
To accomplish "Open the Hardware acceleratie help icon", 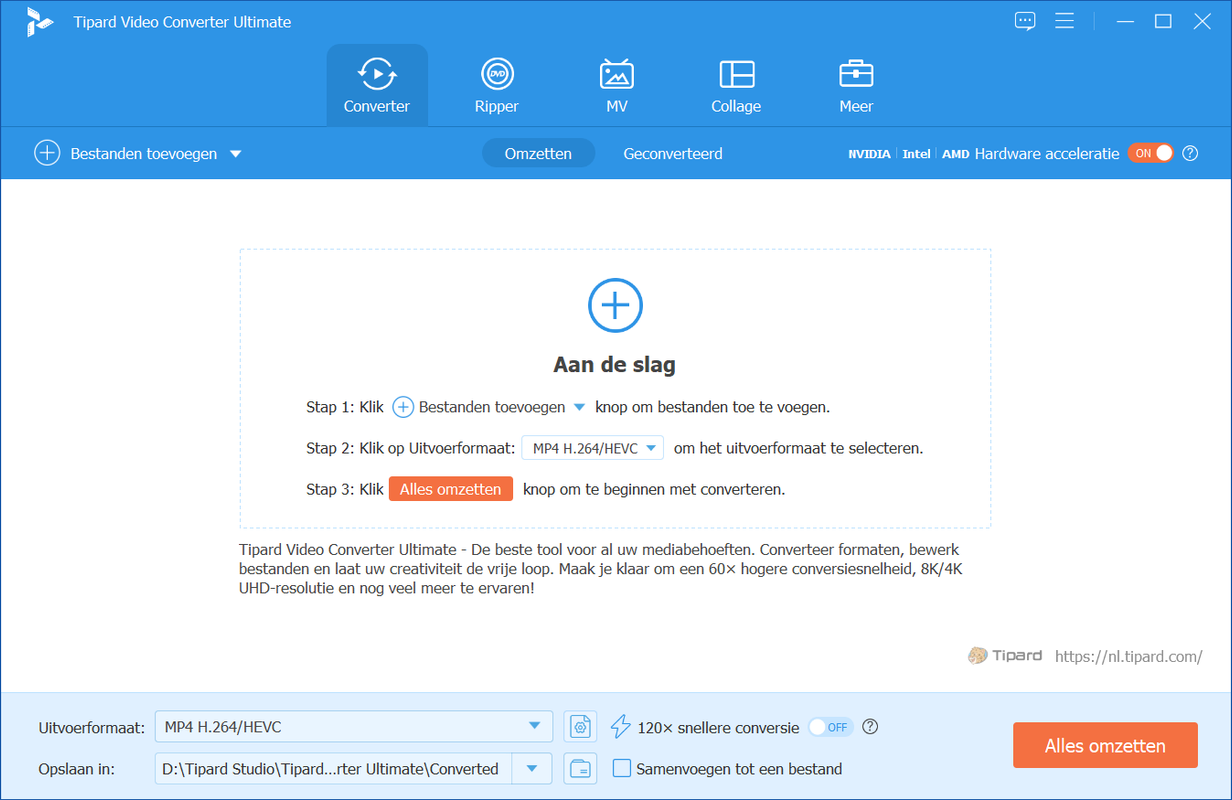I will pyautogui.click(x=1190, y=153).
